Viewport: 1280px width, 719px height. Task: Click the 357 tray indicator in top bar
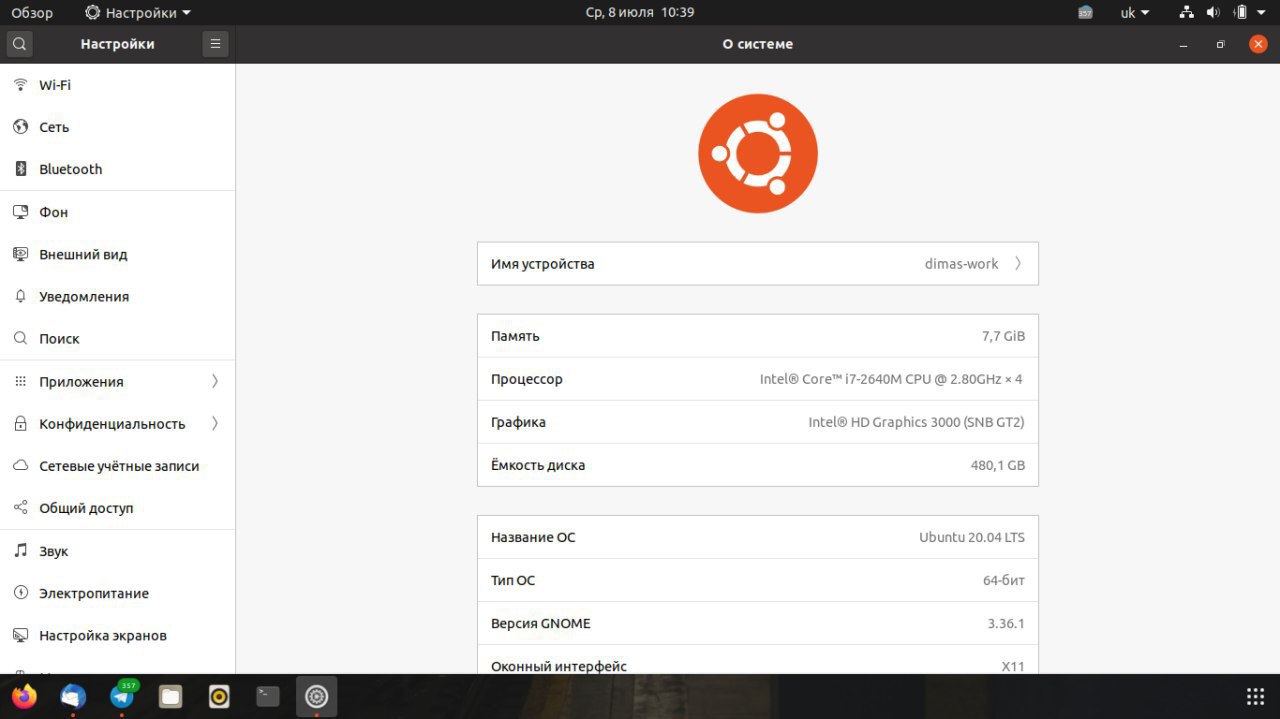click(1085, 13)
